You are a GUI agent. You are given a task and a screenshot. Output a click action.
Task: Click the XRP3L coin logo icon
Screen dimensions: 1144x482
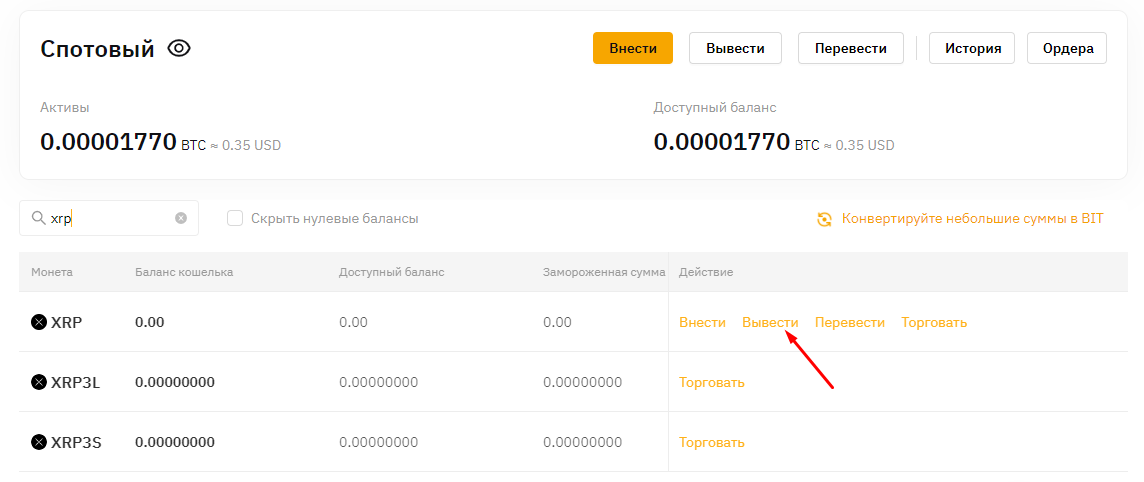point(39,381)
